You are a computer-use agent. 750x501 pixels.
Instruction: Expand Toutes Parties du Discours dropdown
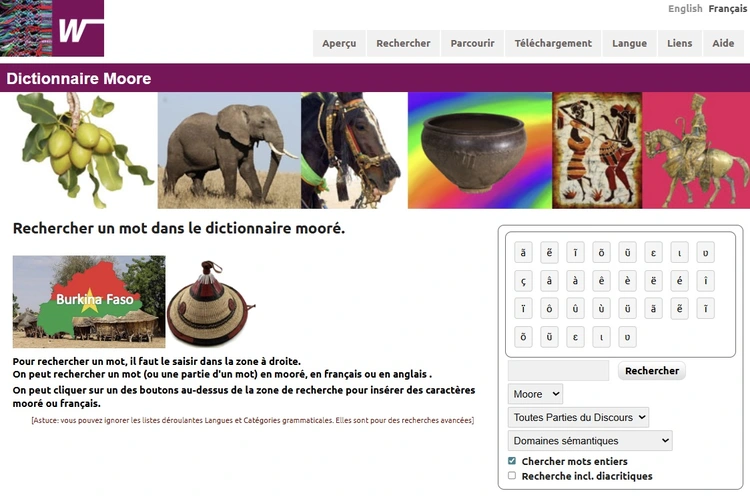578,417
